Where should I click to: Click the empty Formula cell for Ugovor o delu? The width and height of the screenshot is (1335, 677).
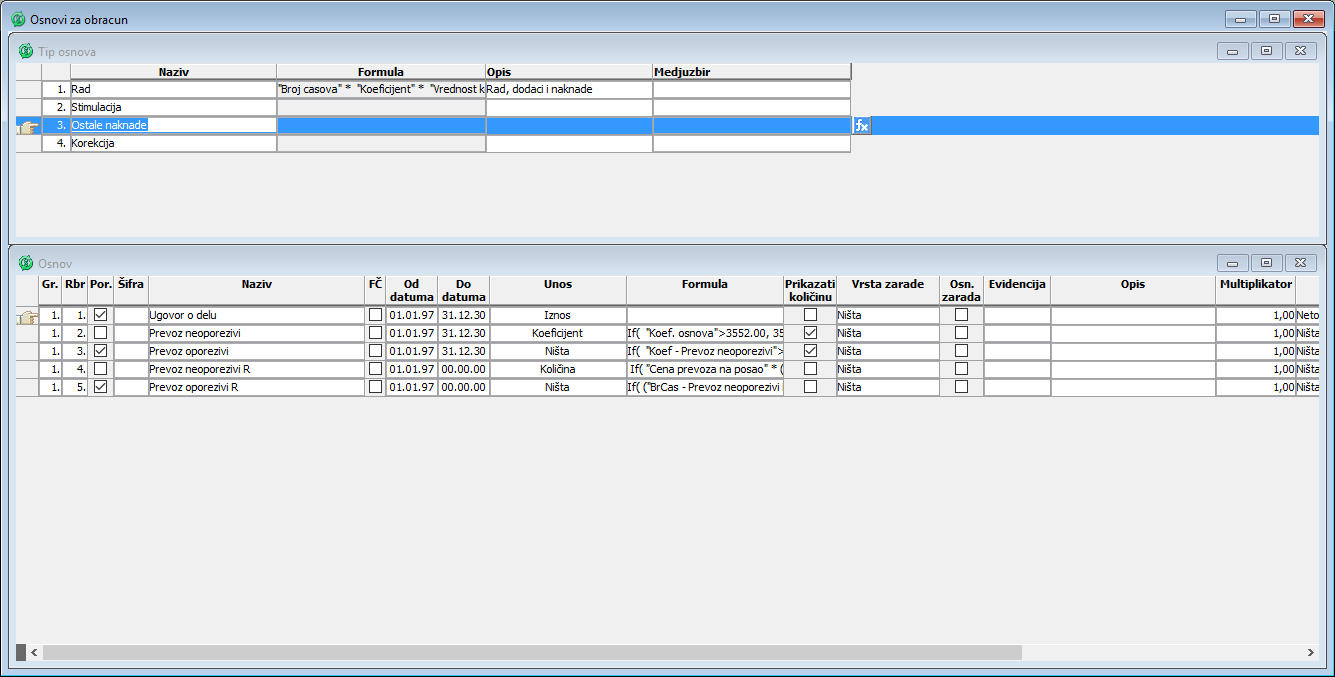tap(705, 315)
